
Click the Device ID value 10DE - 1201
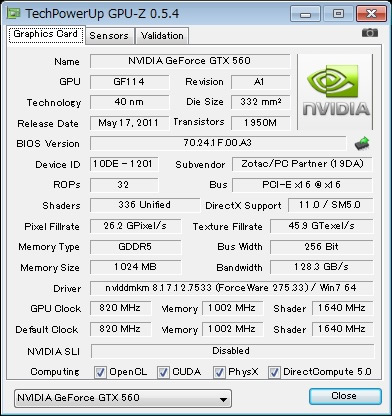click(124, 164)
